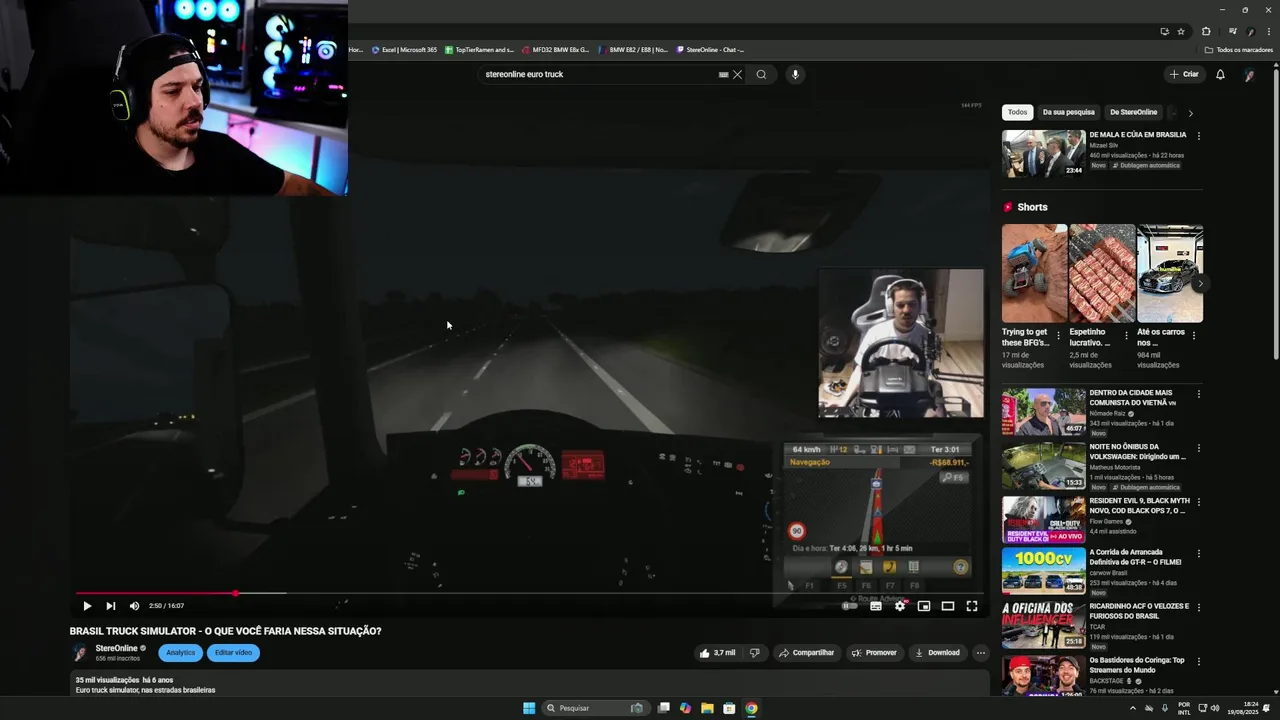This screenshot has height=720, width=1280.
Task: Open Trying to get these BFG's short
Action: [x=1034, y=273]
